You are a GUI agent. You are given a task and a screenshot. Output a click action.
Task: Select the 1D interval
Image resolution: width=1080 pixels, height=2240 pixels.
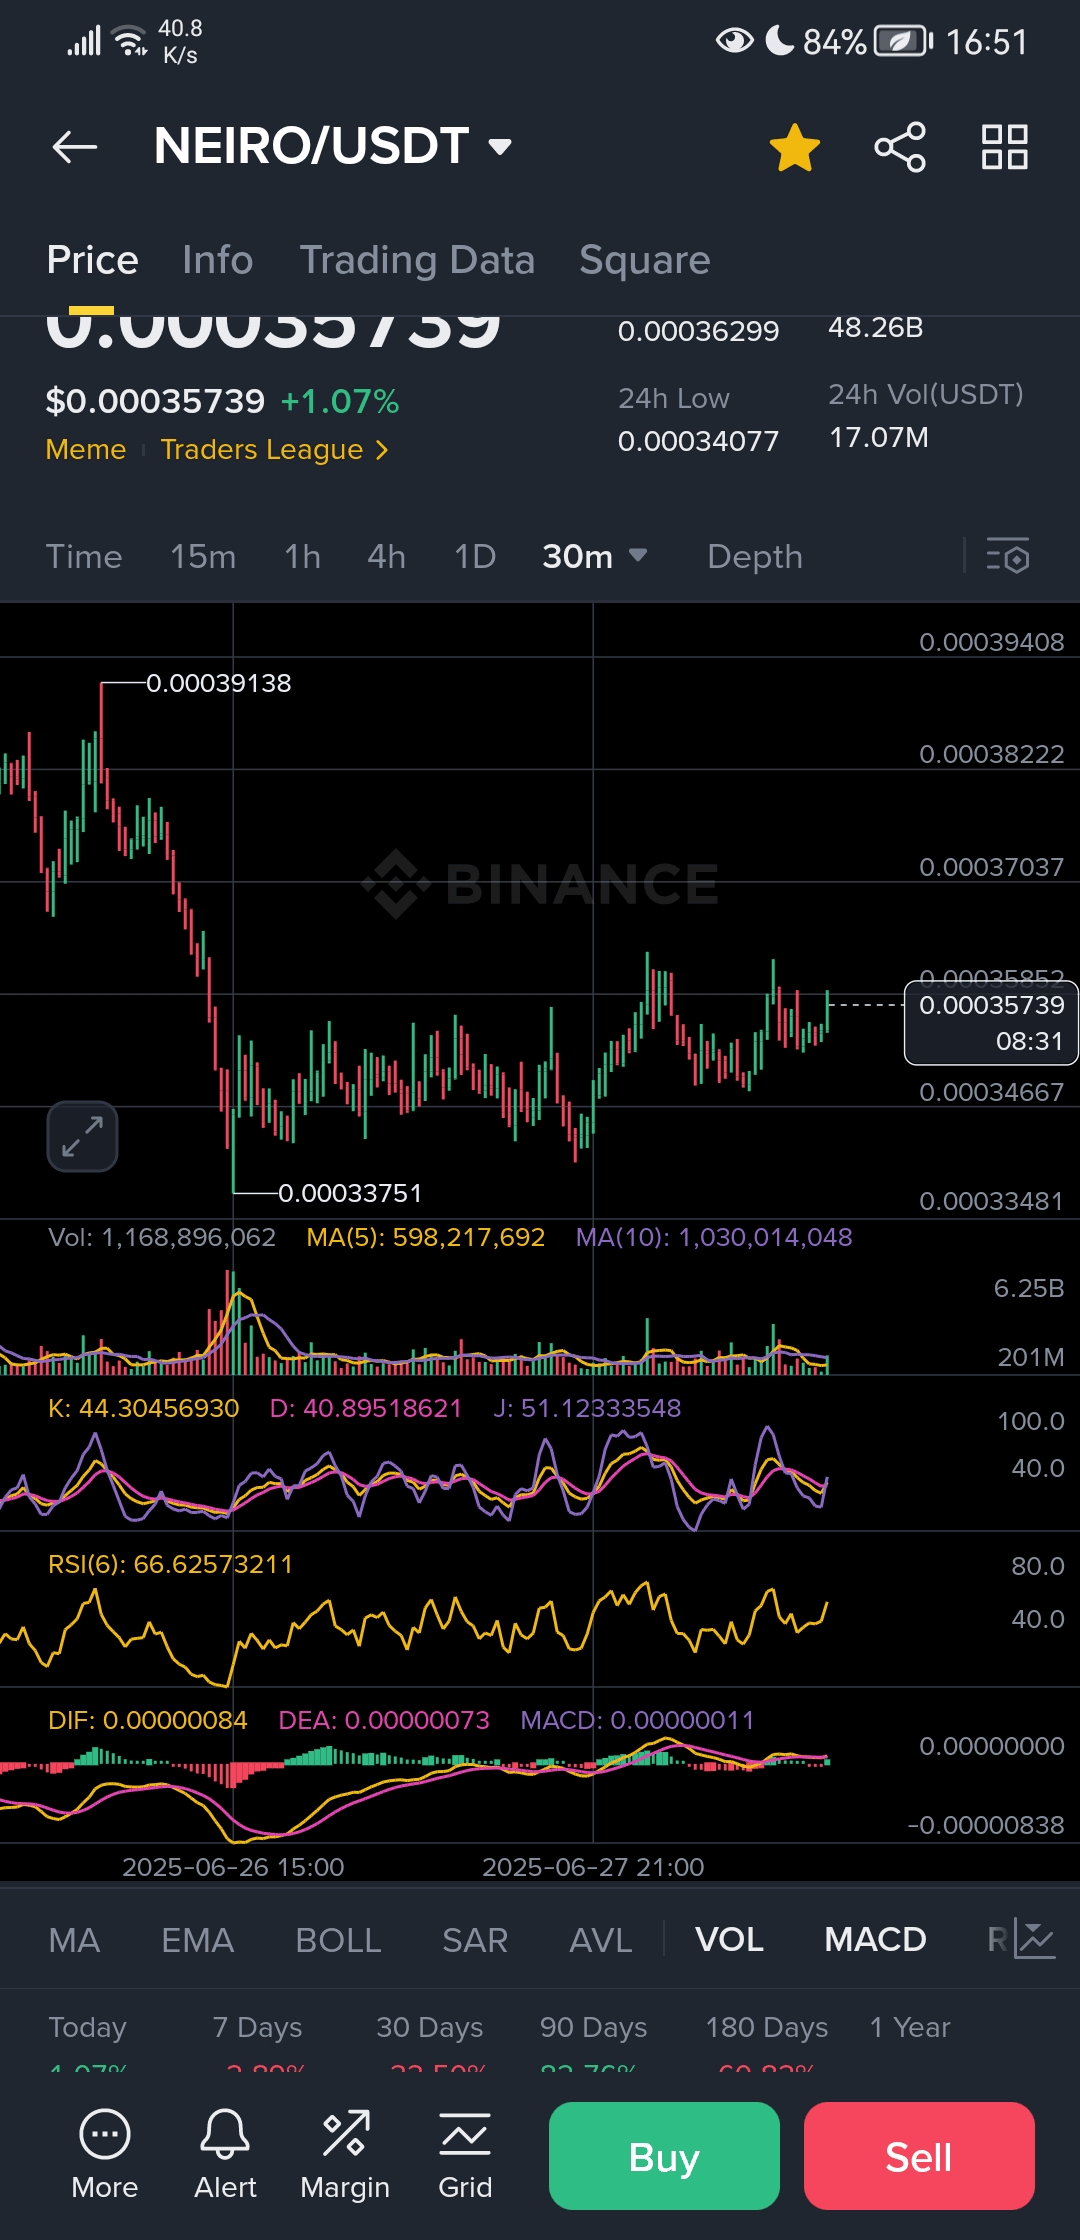(x=475, y=557)
